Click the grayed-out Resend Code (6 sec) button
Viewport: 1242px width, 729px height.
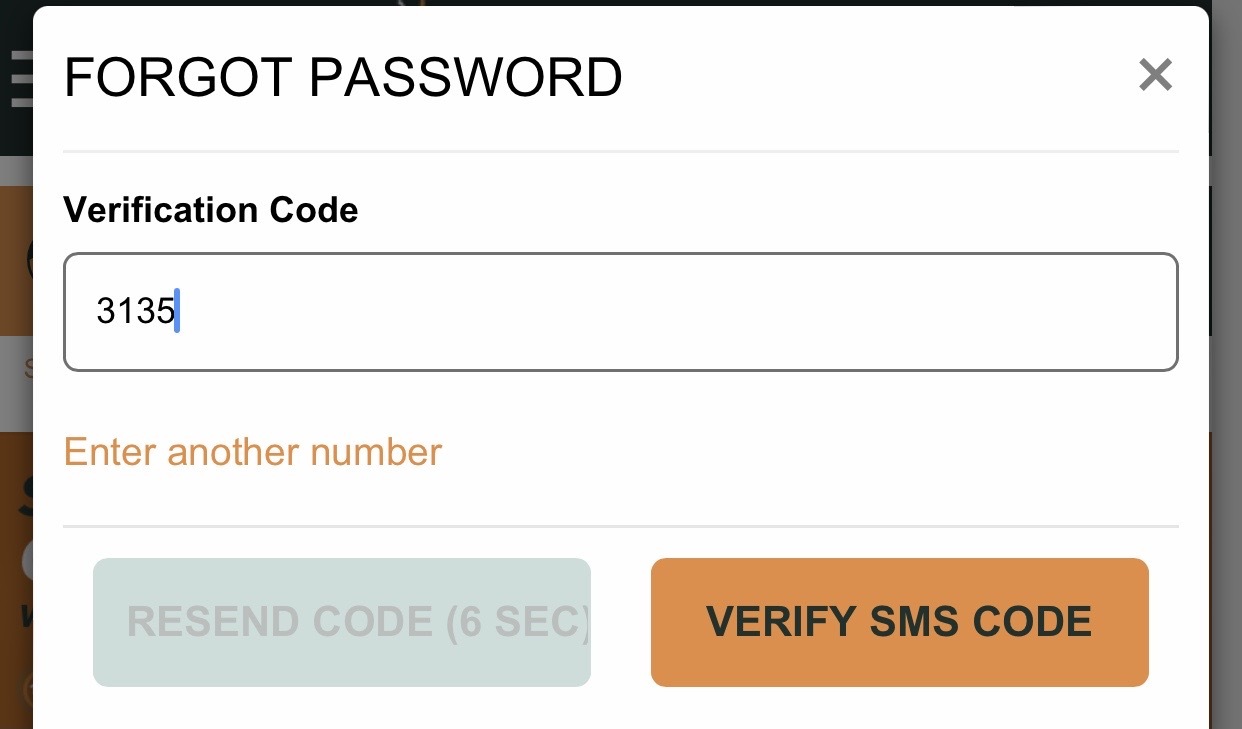342,622
